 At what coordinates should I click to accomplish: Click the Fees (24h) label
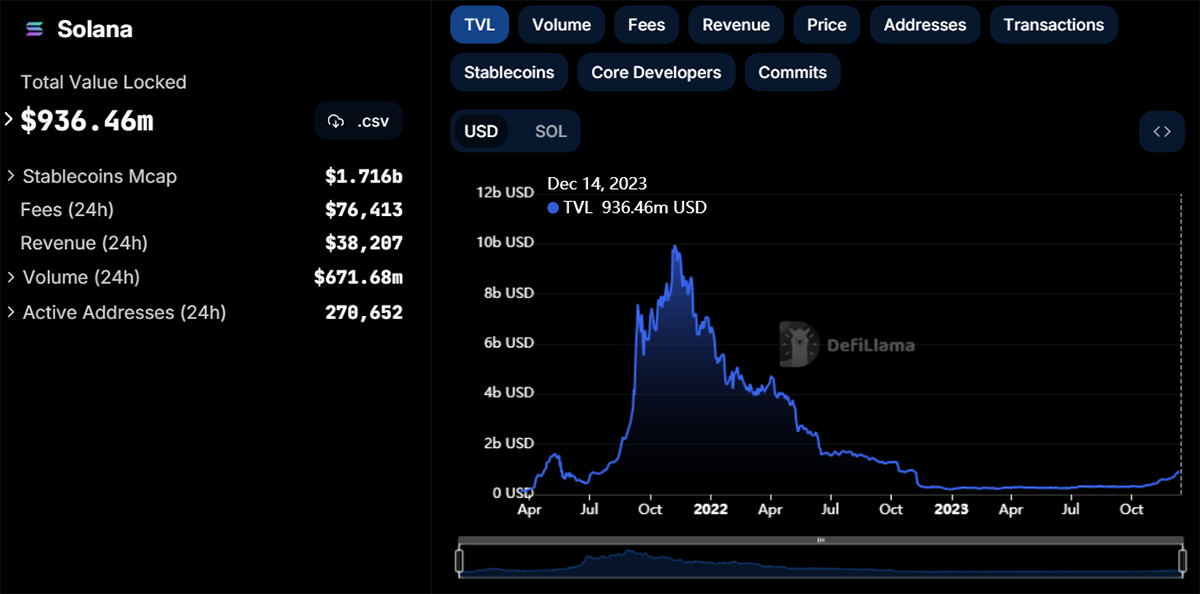67,210
